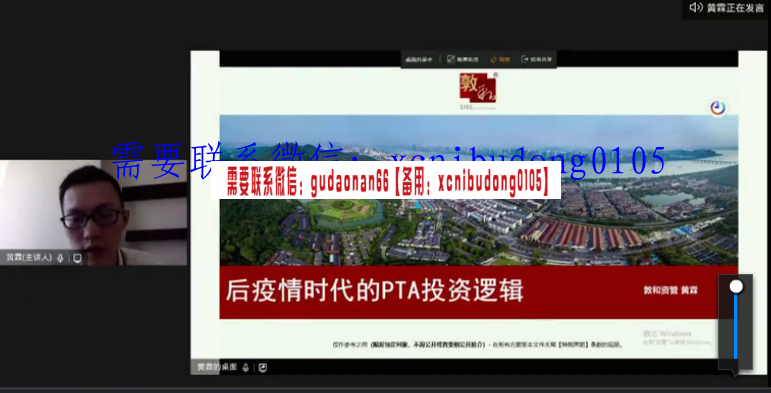Click the screen icon next to 黄霖(主讲人)

click(x=77, y=258)
